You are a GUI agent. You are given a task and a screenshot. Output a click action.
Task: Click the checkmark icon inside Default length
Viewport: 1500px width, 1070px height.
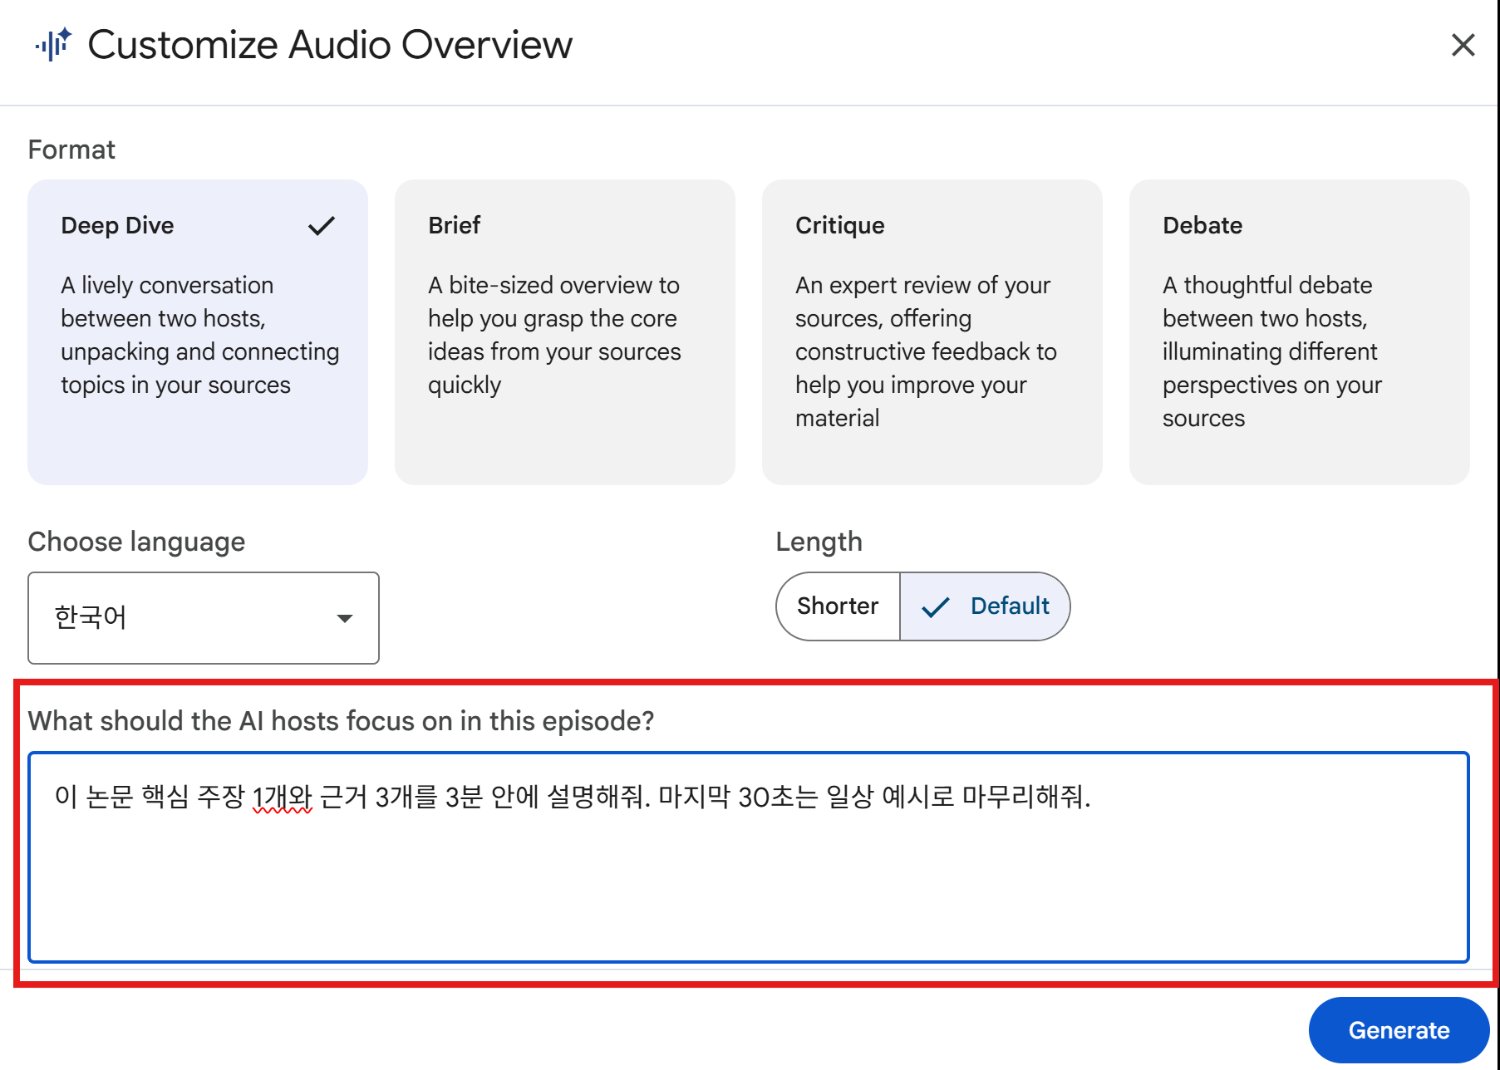[935, 607]
